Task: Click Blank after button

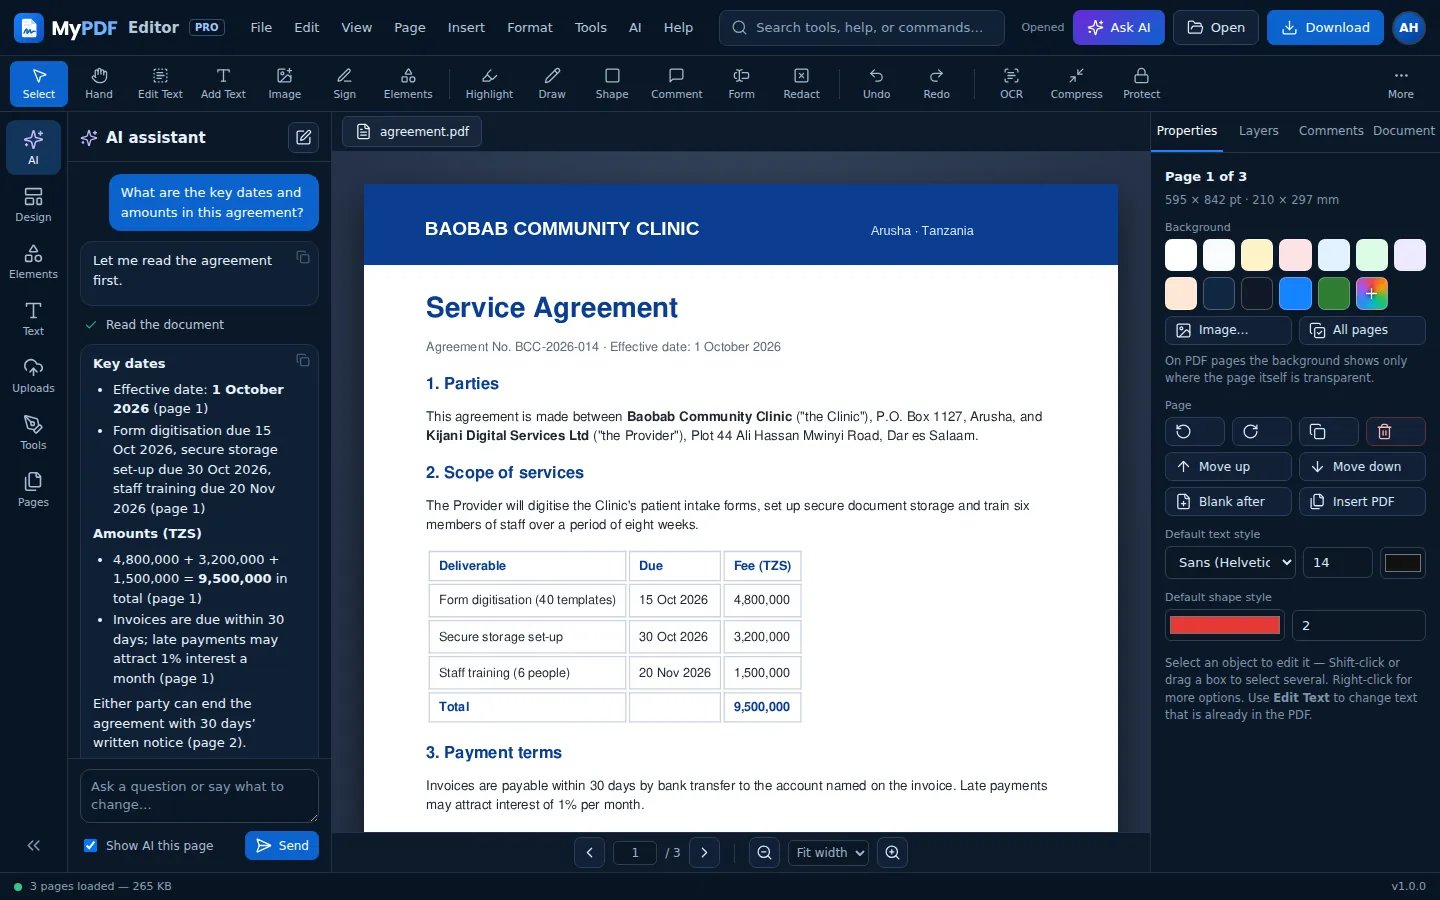Action: (x=1228, y=502)
